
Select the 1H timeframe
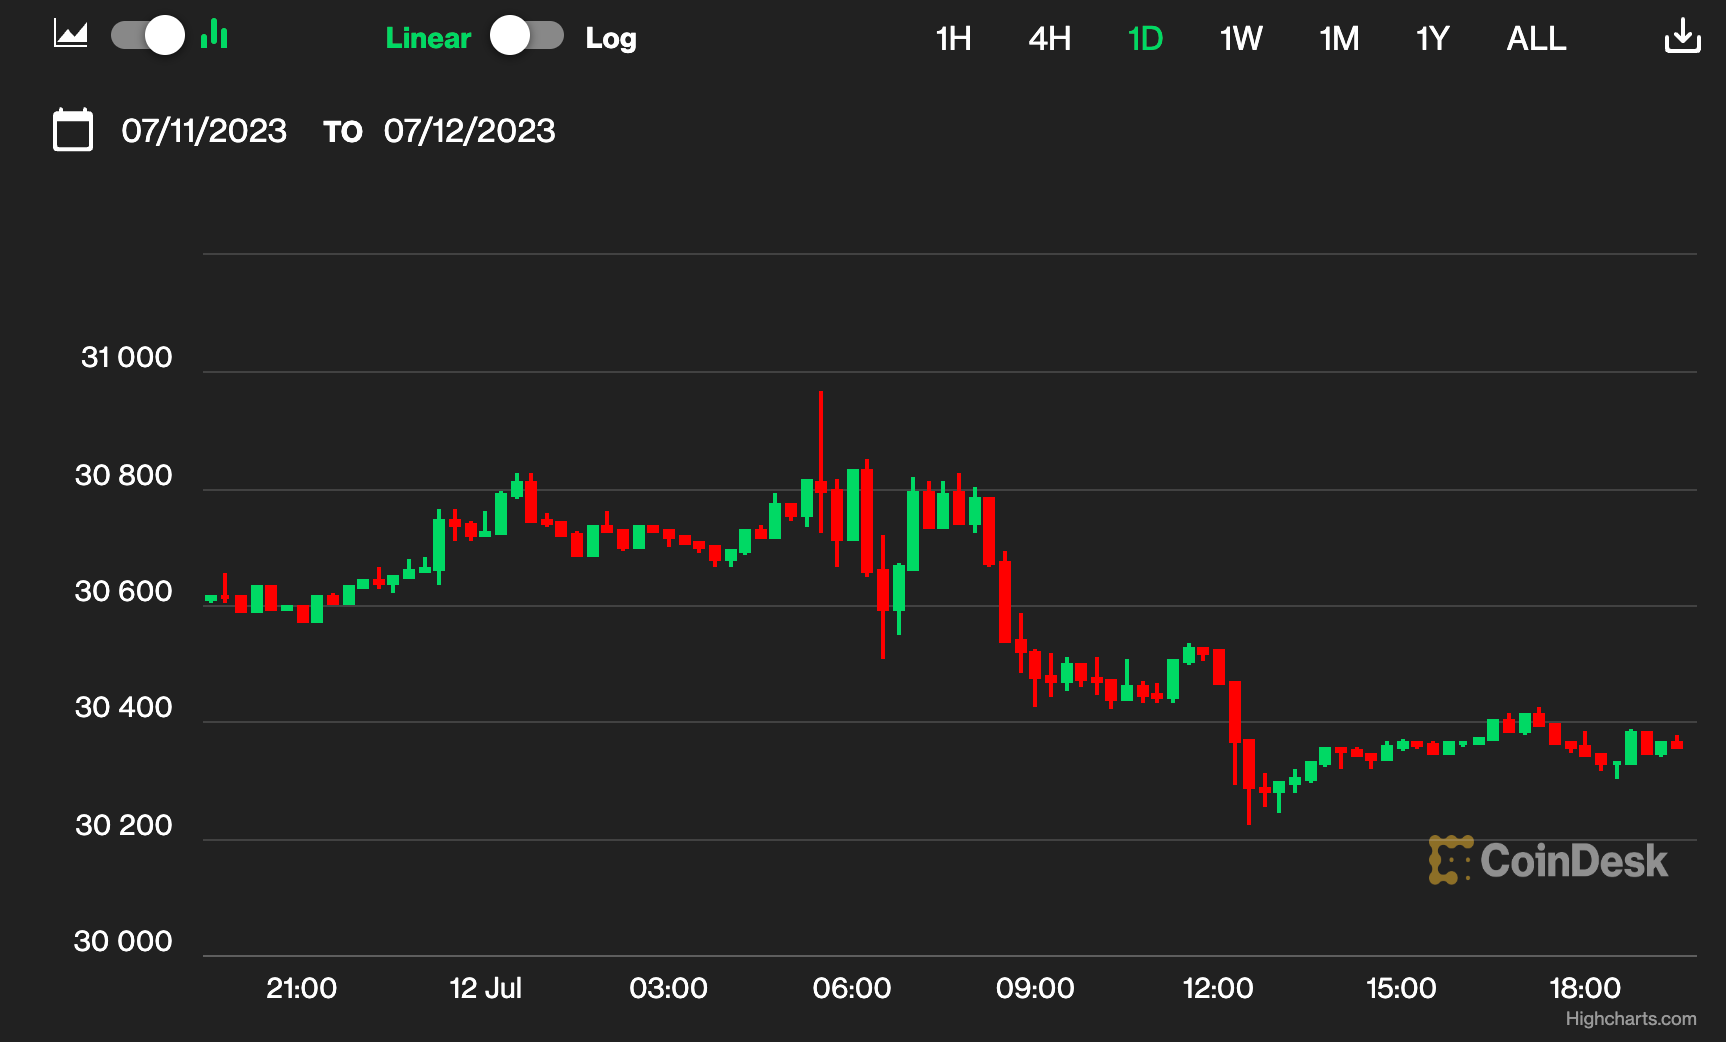(x=953, y=38)
